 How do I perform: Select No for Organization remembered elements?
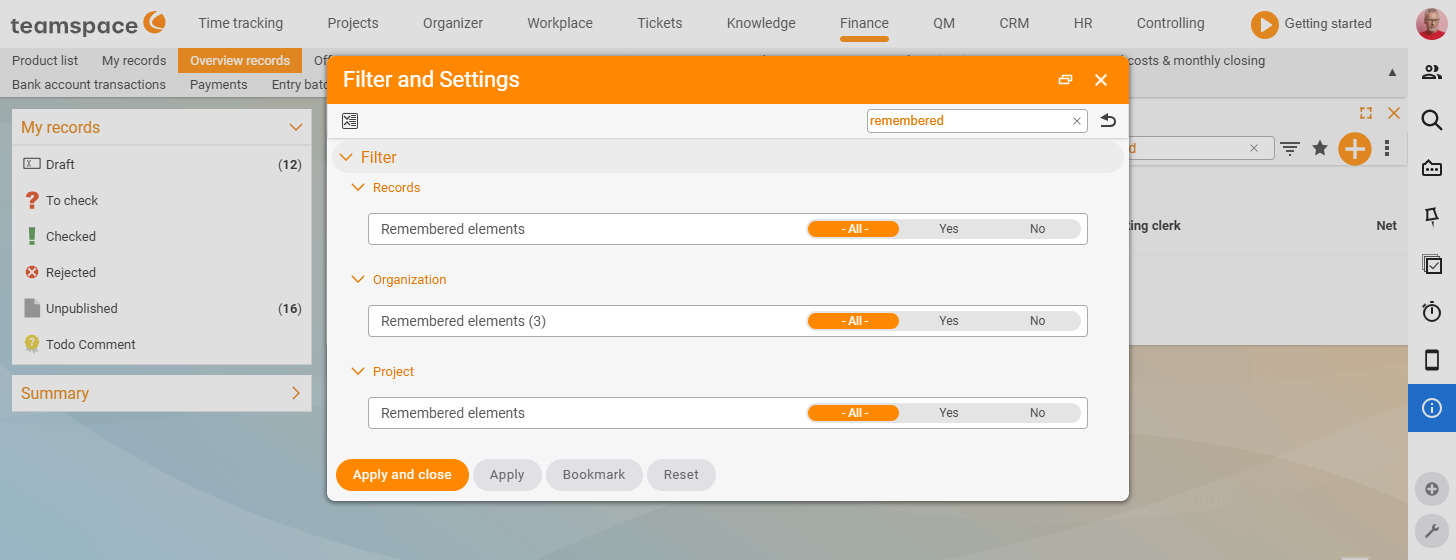click(x=1037, y=321)
